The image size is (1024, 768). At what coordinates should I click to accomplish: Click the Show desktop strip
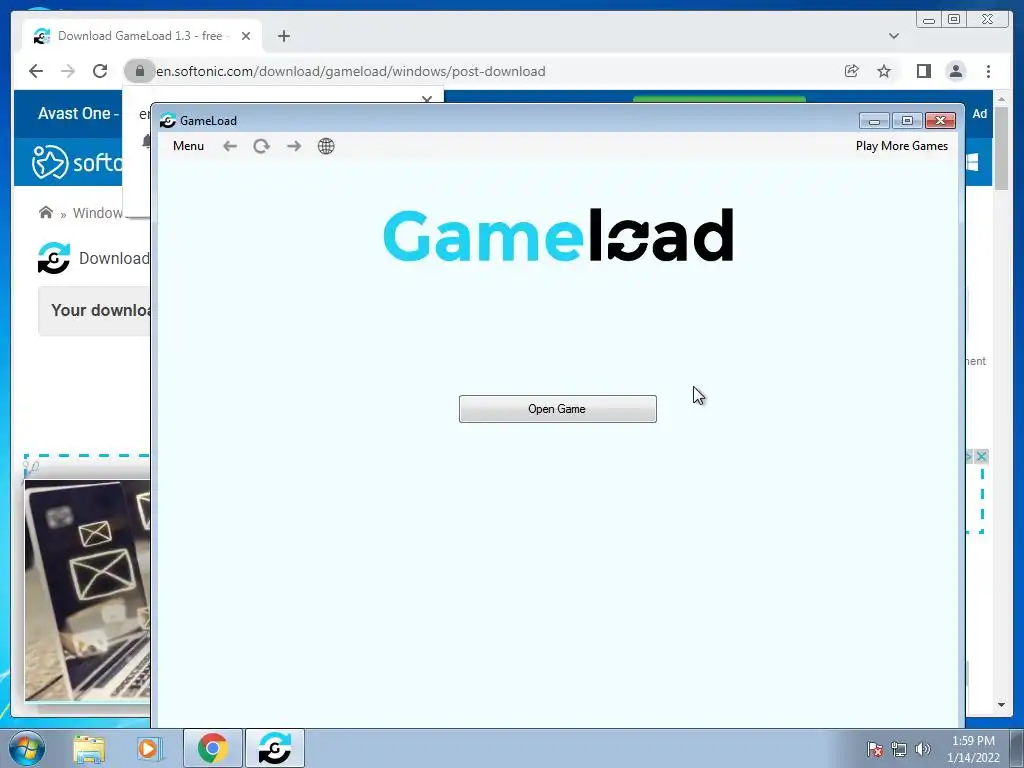point(1017,748)
